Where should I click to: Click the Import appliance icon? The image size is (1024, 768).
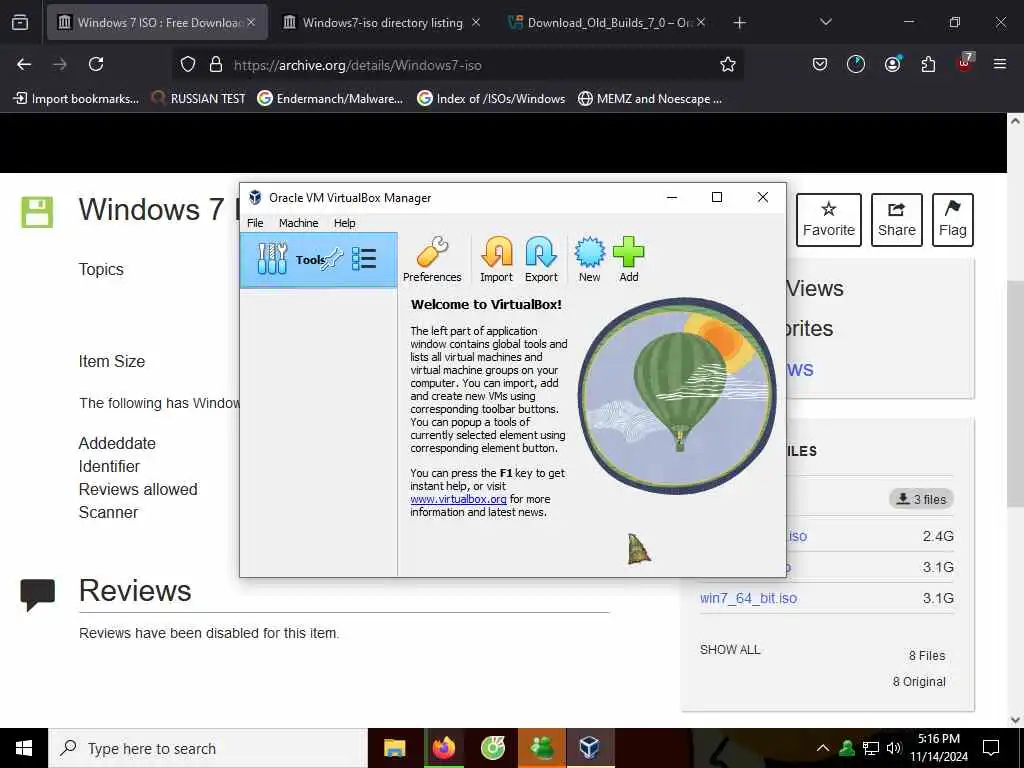coord(496,259)
